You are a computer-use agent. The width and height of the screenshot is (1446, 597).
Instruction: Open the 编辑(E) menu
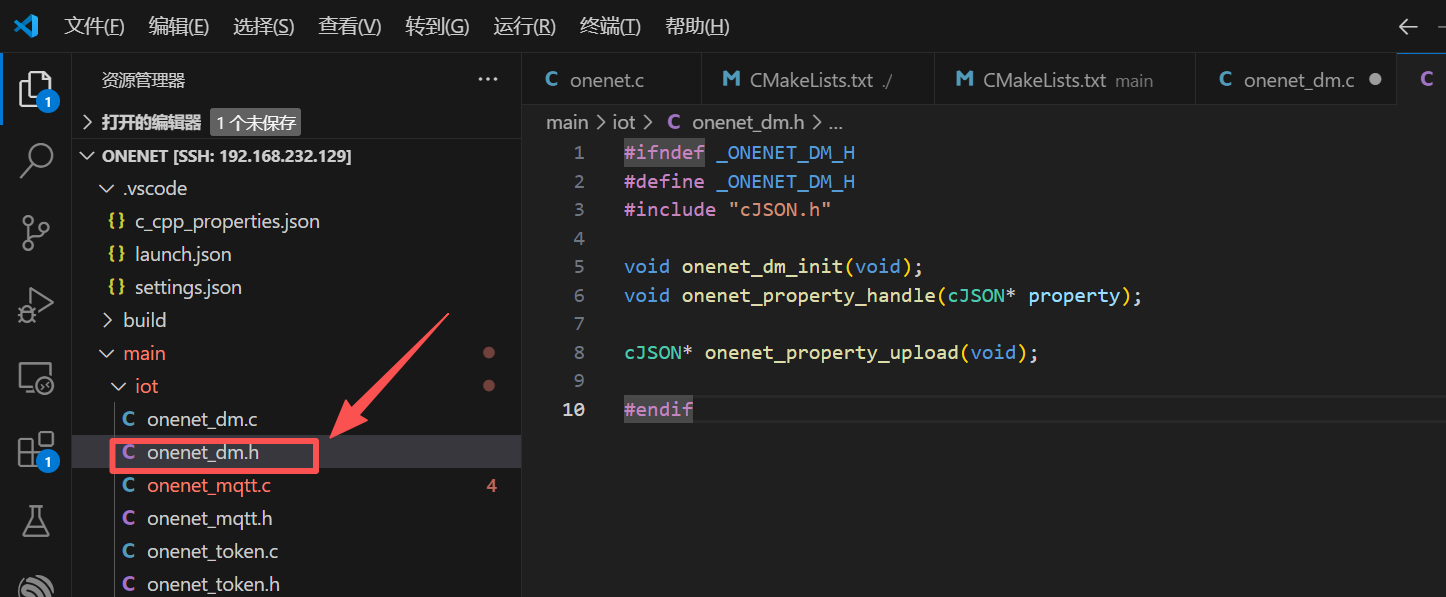click(x=179, y=26)
